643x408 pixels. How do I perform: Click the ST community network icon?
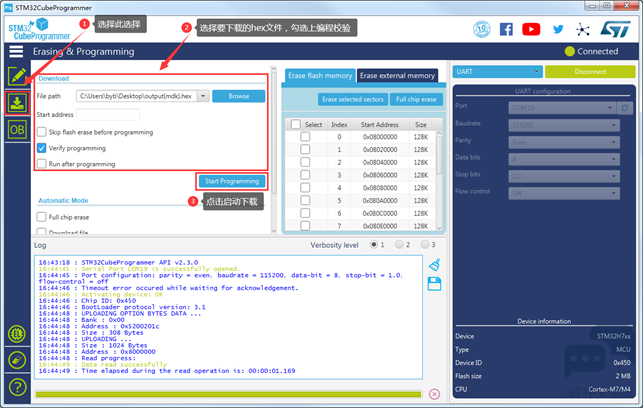click(582, 30)
